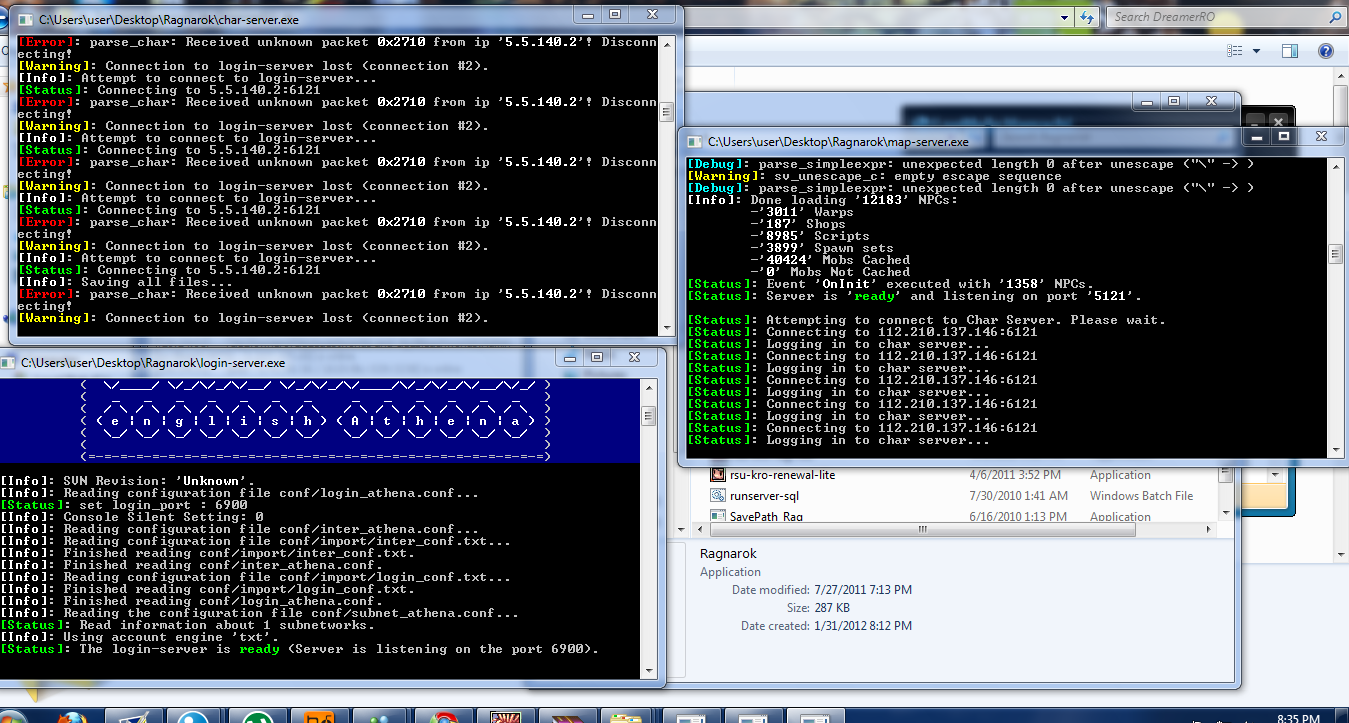
Task: Change the view using the Explorer view icon
Action: tap(1233, 51)
